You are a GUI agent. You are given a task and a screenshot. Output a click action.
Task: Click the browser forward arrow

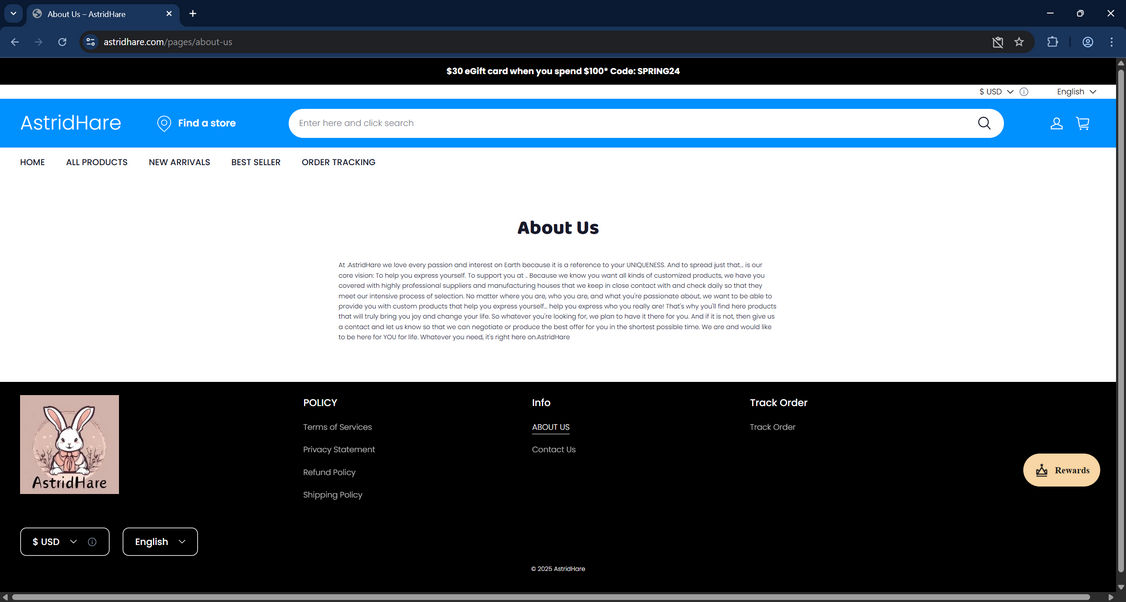pyautogui.click(x=39, y=42)
